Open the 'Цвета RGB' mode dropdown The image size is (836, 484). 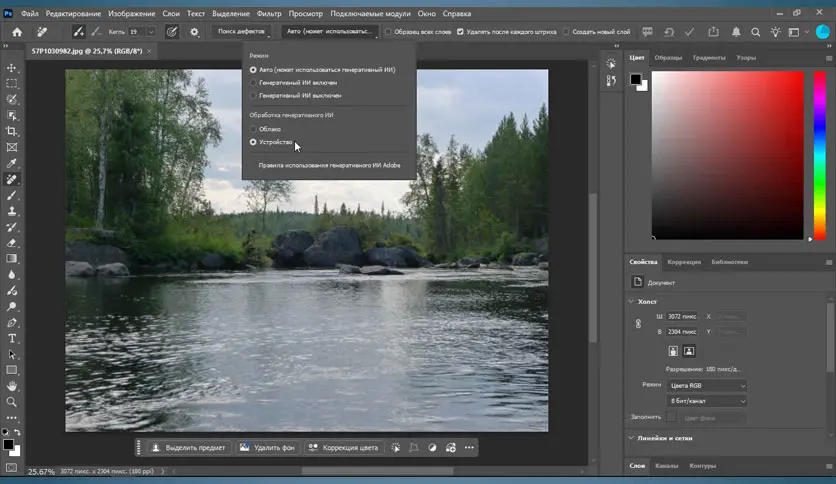pos(706,385)
